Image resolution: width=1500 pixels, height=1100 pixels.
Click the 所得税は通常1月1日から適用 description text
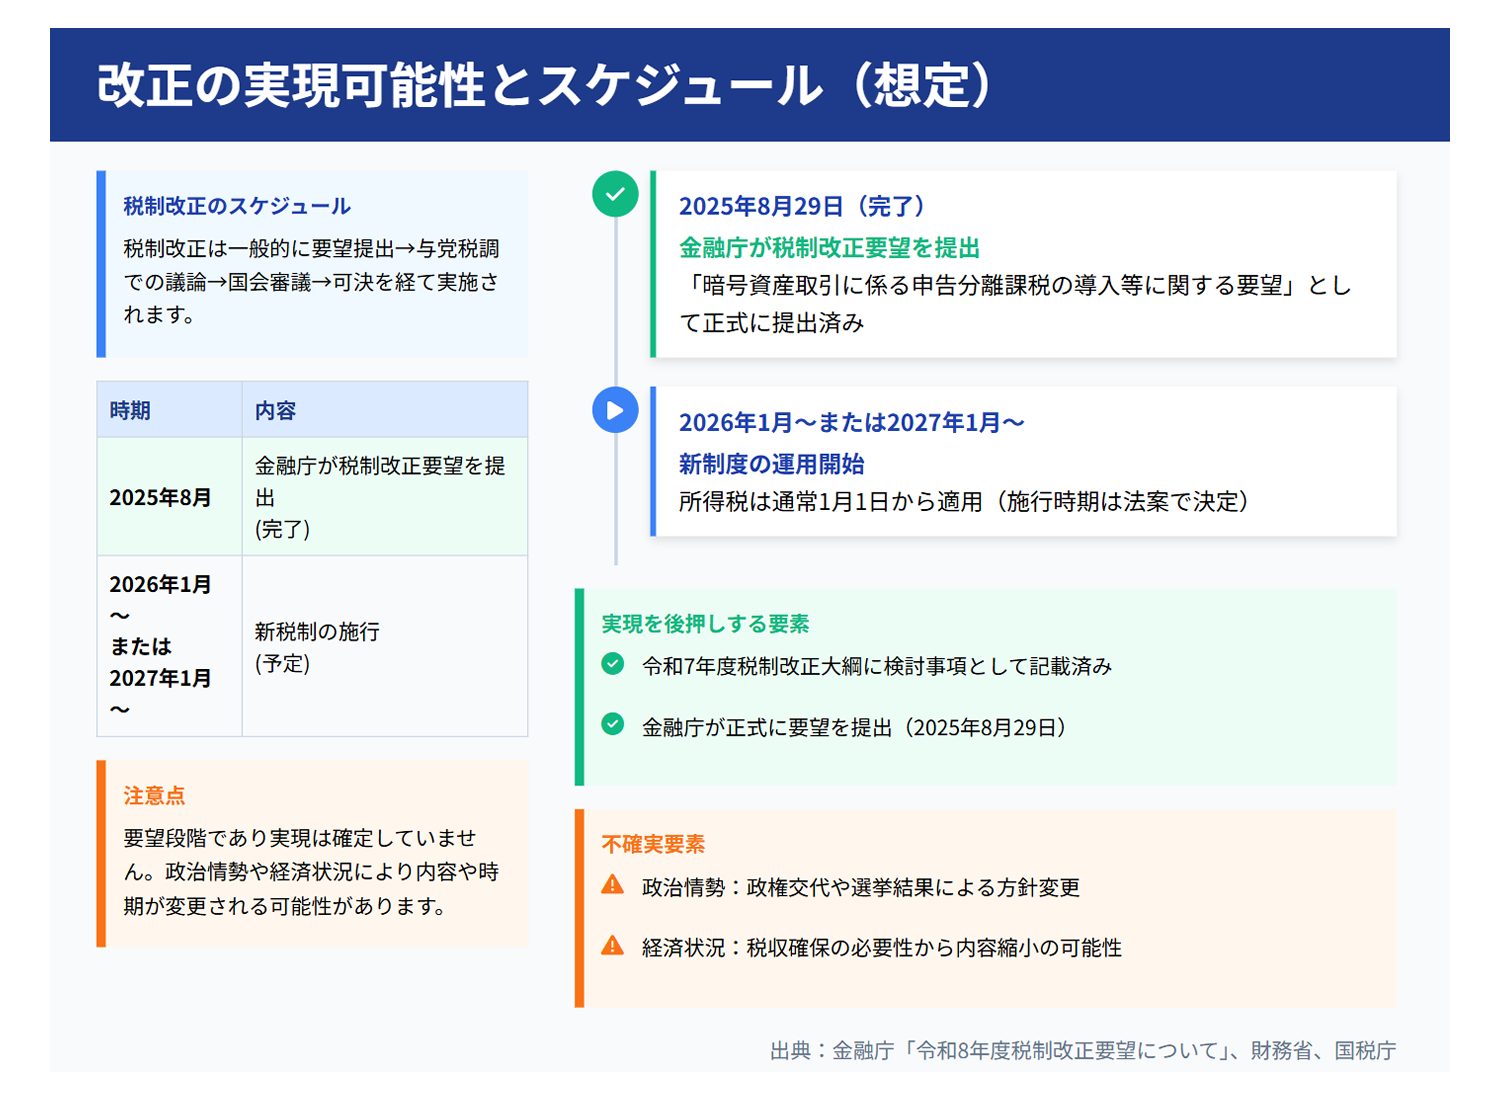(x=964, y=502)
